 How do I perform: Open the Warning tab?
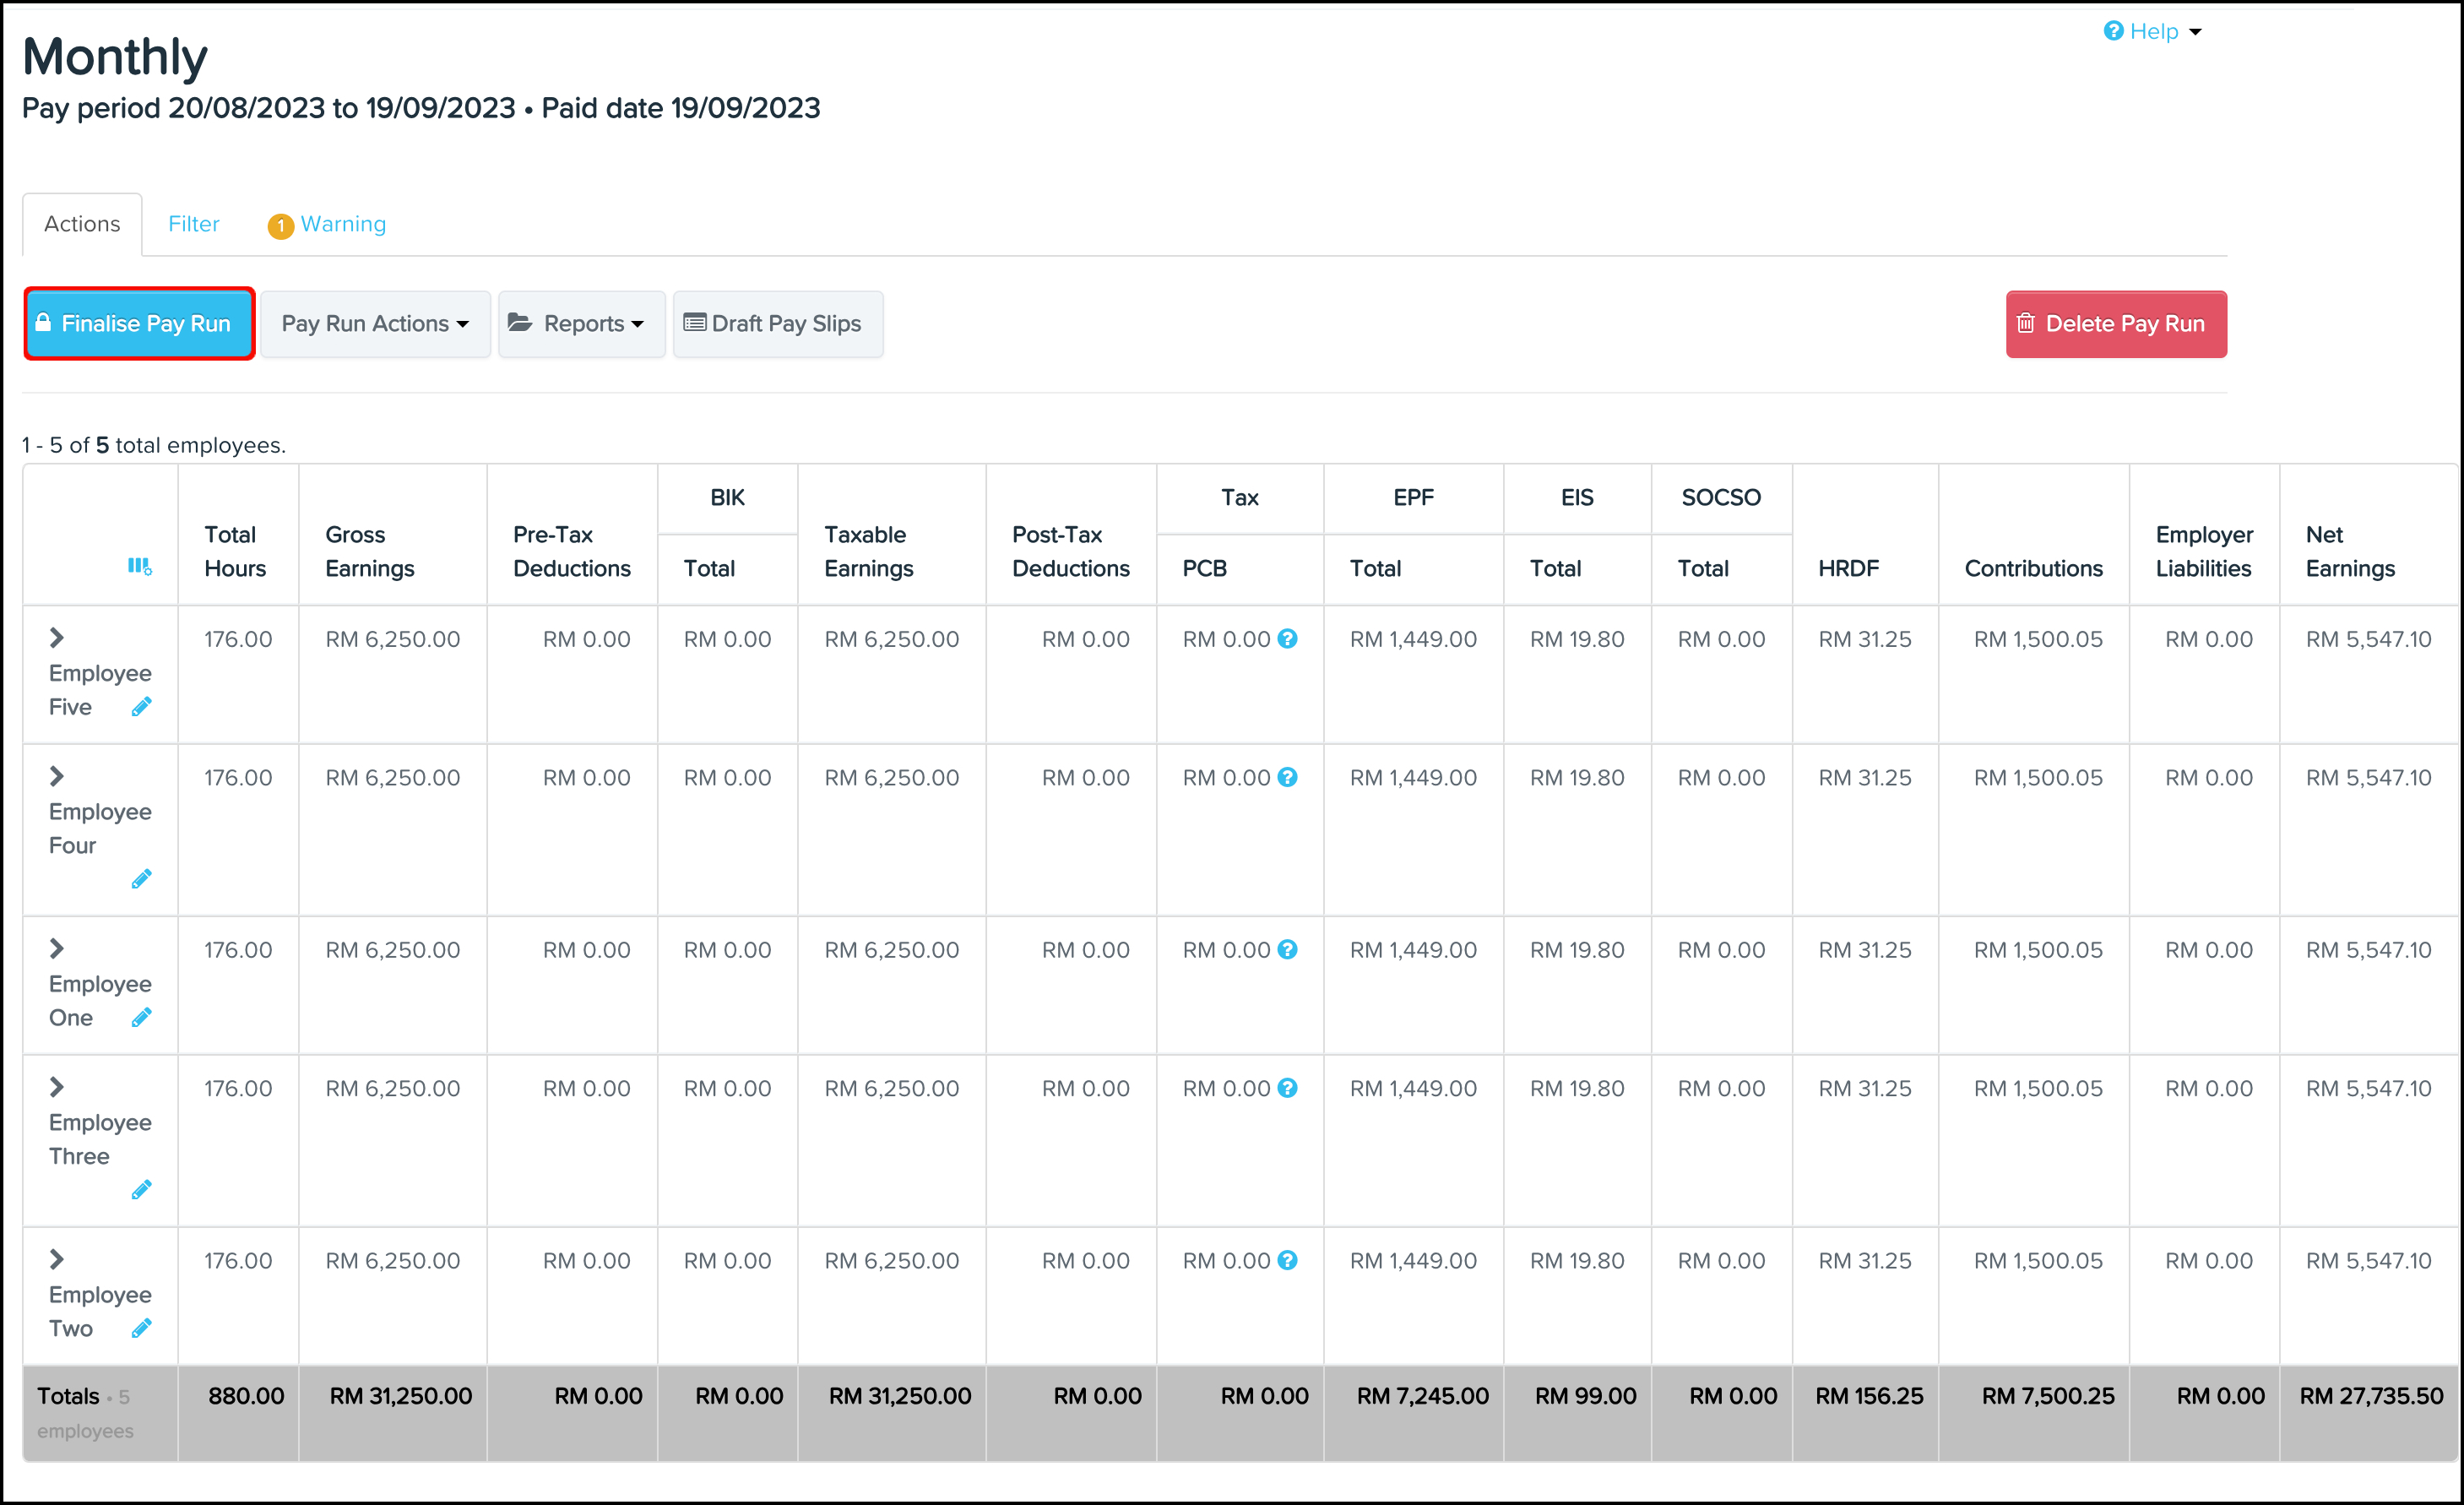tap(328, 224)
